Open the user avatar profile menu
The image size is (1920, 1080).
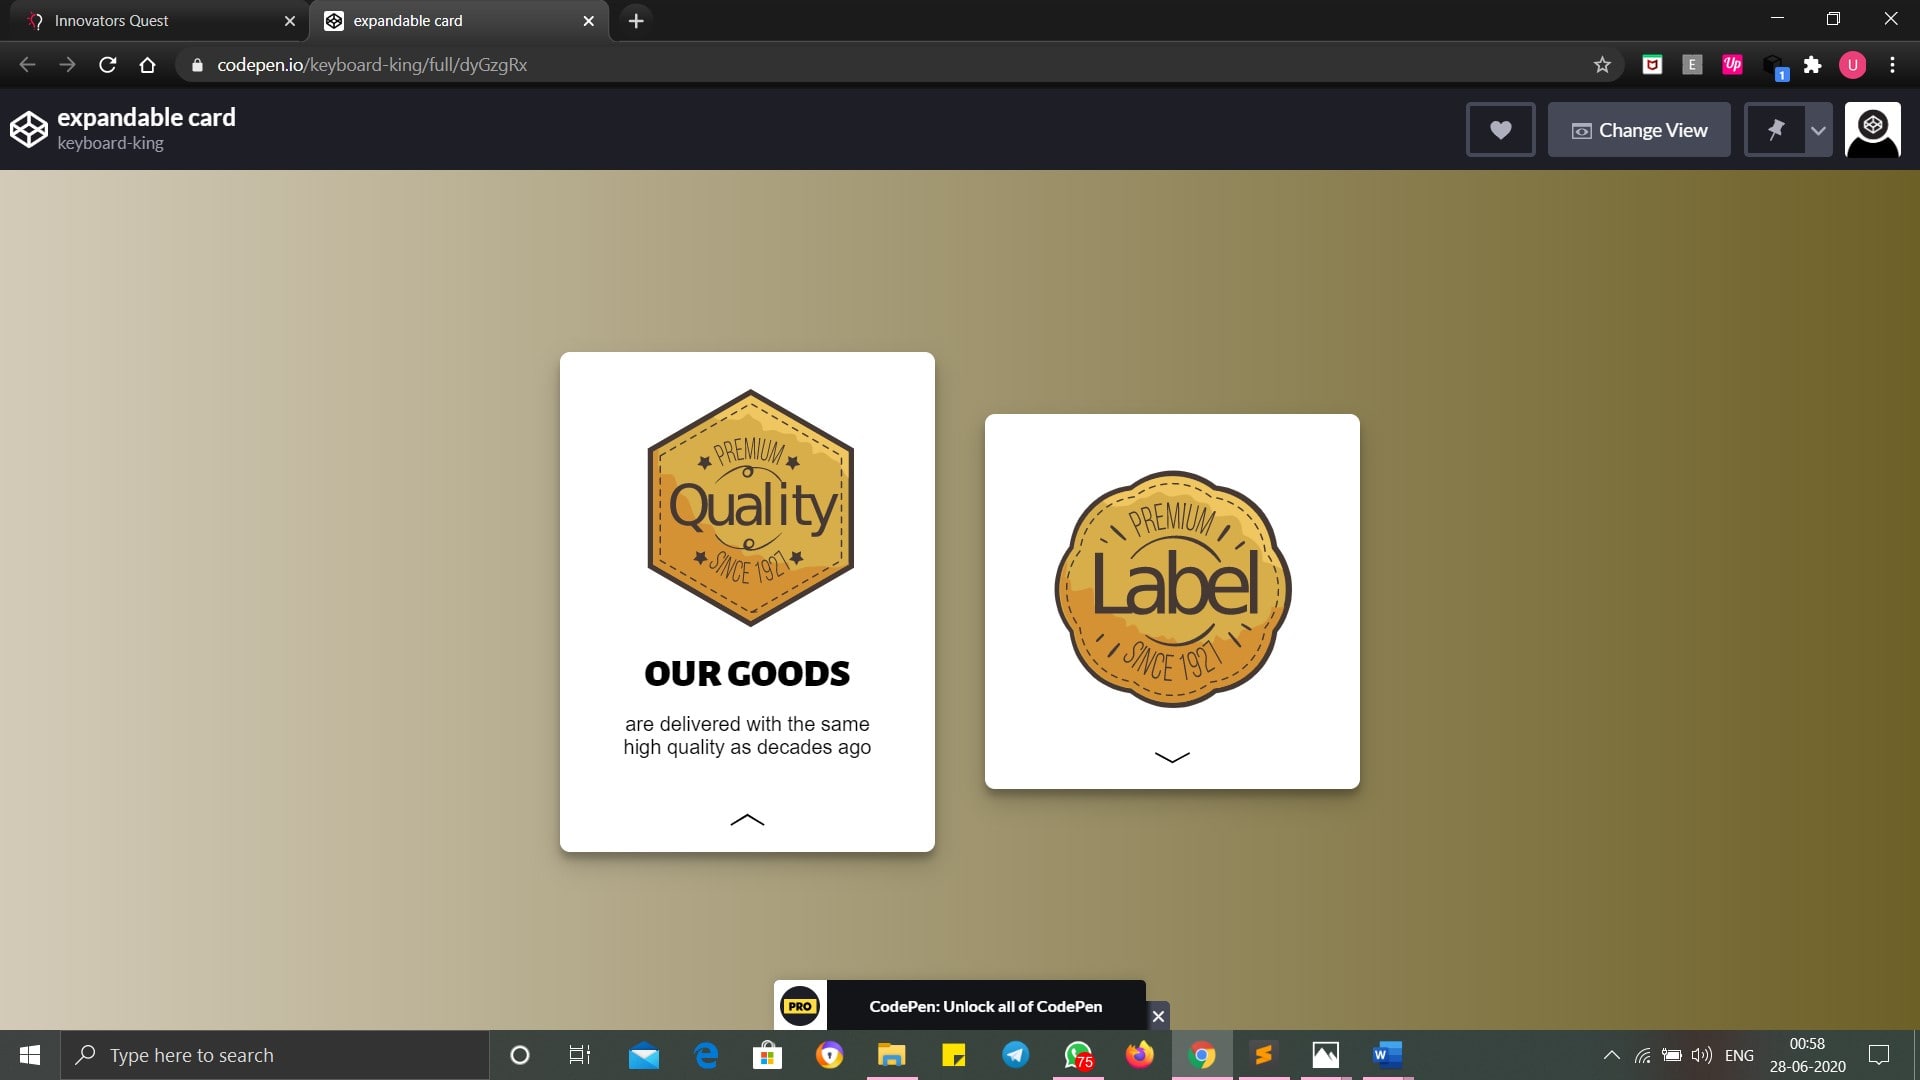[1872, 130]
